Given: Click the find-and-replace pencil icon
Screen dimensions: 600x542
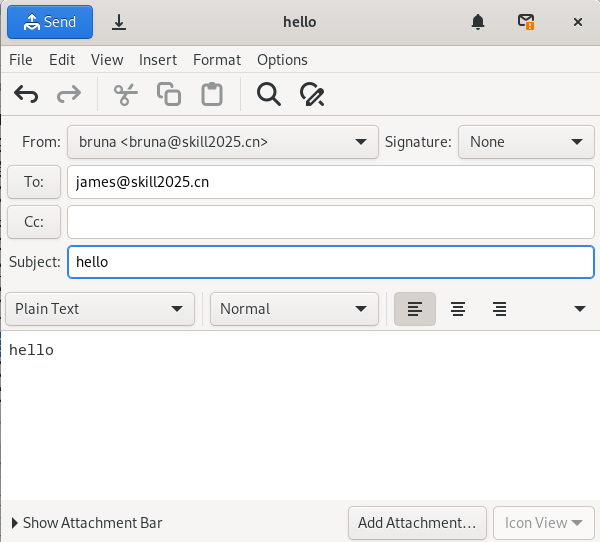Looking at the screenshot, I should click(x=312, y=94).
